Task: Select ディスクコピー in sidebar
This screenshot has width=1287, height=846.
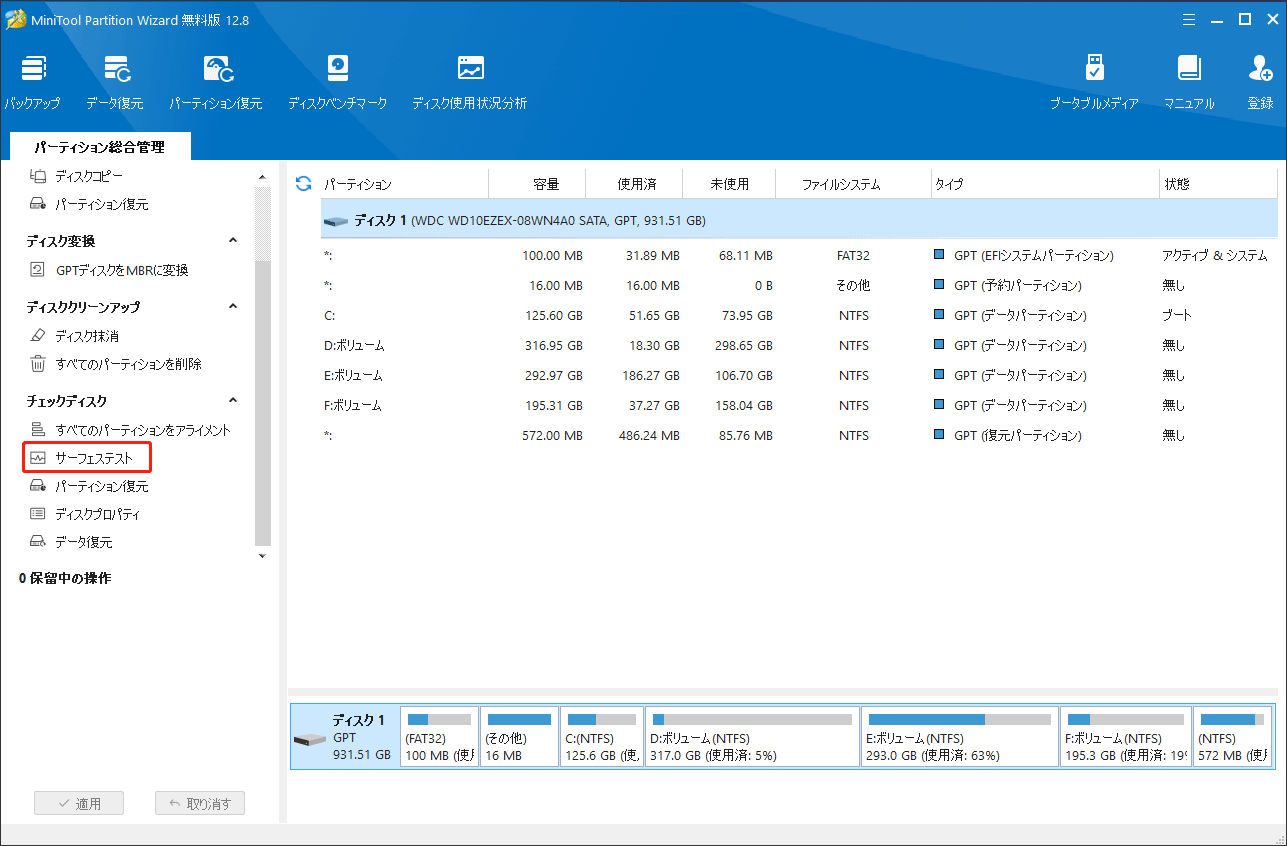Action: click(89, 176)
